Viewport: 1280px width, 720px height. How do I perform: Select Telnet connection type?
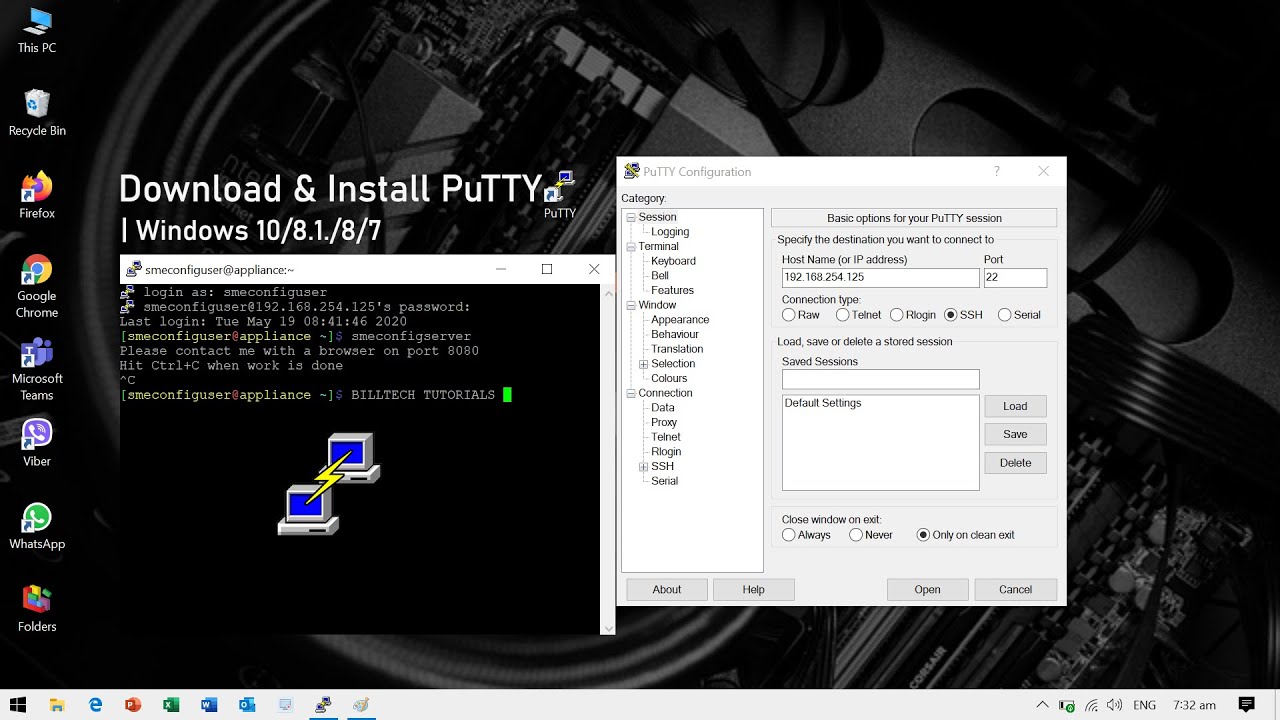tap(843, 315)
